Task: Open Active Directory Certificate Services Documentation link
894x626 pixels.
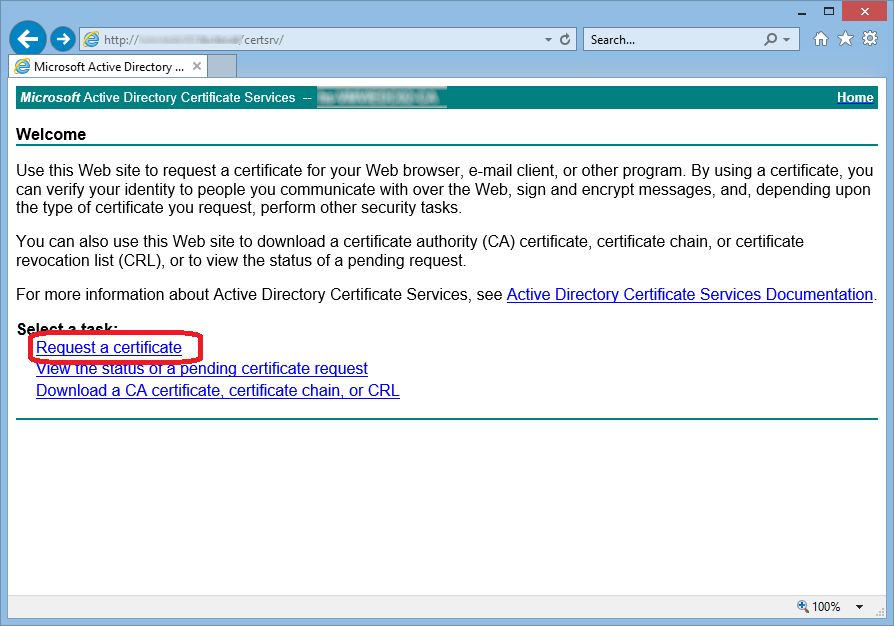Action: 690,295
